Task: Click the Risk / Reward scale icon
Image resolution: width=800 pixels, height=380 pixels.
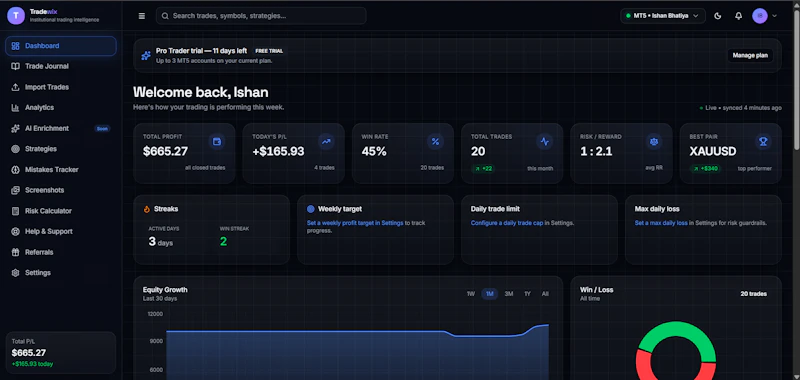Action: point(654,142)
